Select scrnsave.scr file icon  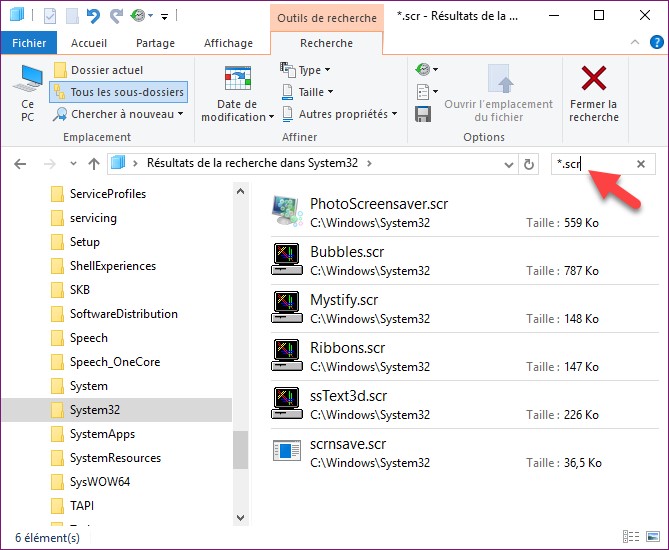(287, 451)
